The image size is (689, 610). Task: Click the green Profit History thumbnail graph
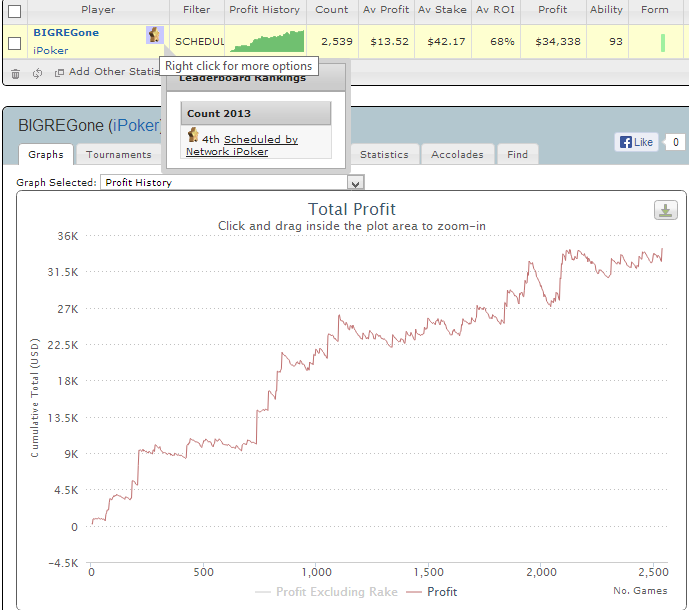(x=267, y=41)
